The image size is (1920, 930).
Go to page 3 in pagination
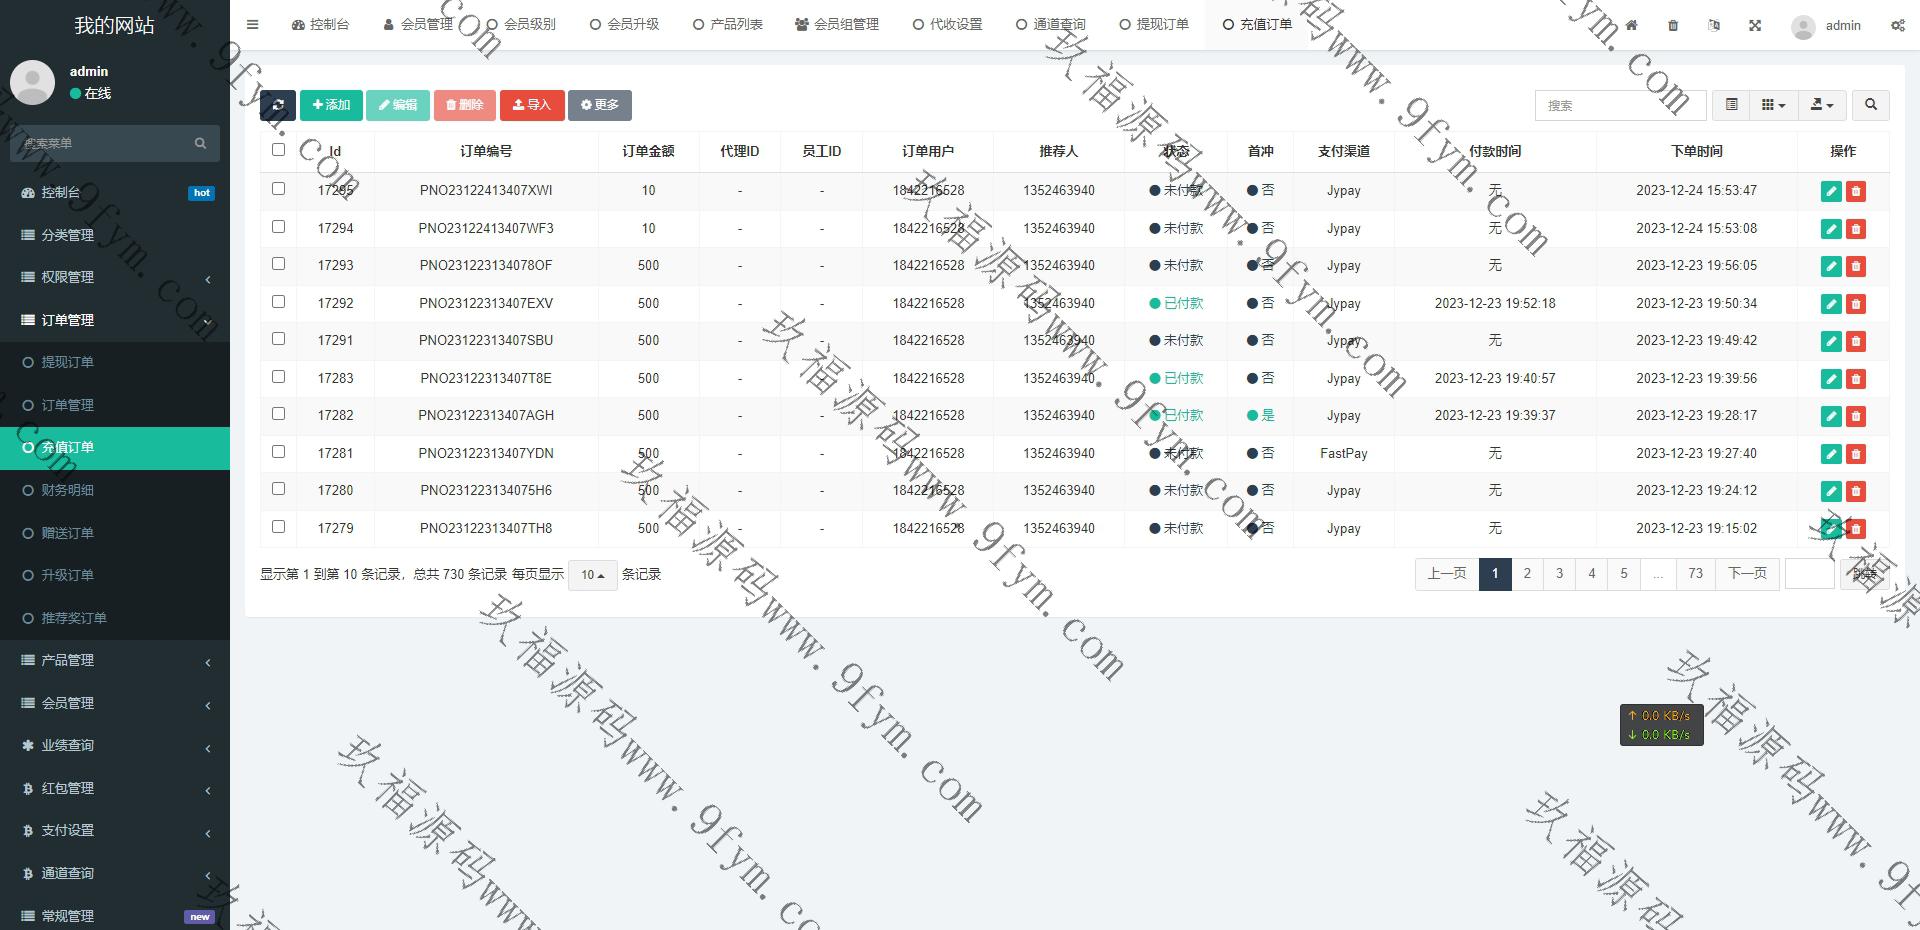(1559, 574)
